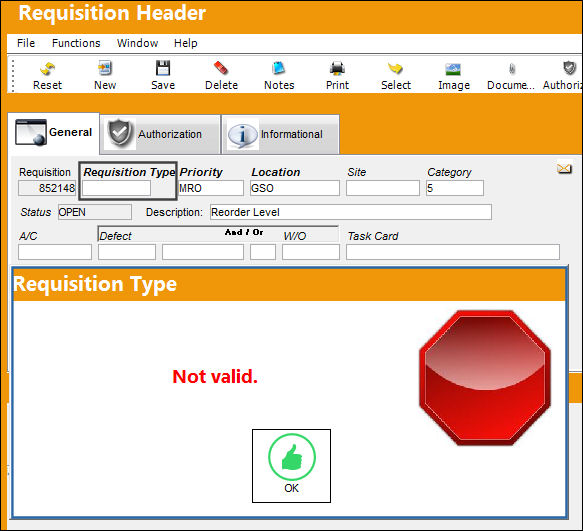Click the Requisition number field 852148
The height and width of the screenshot is (531, 583).
pyautogui.click(x=47, y=188)
